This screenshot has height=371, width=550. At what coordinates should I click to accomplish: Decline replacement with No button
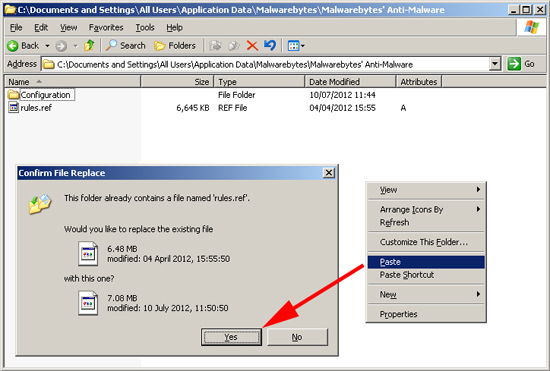point(297,337)
